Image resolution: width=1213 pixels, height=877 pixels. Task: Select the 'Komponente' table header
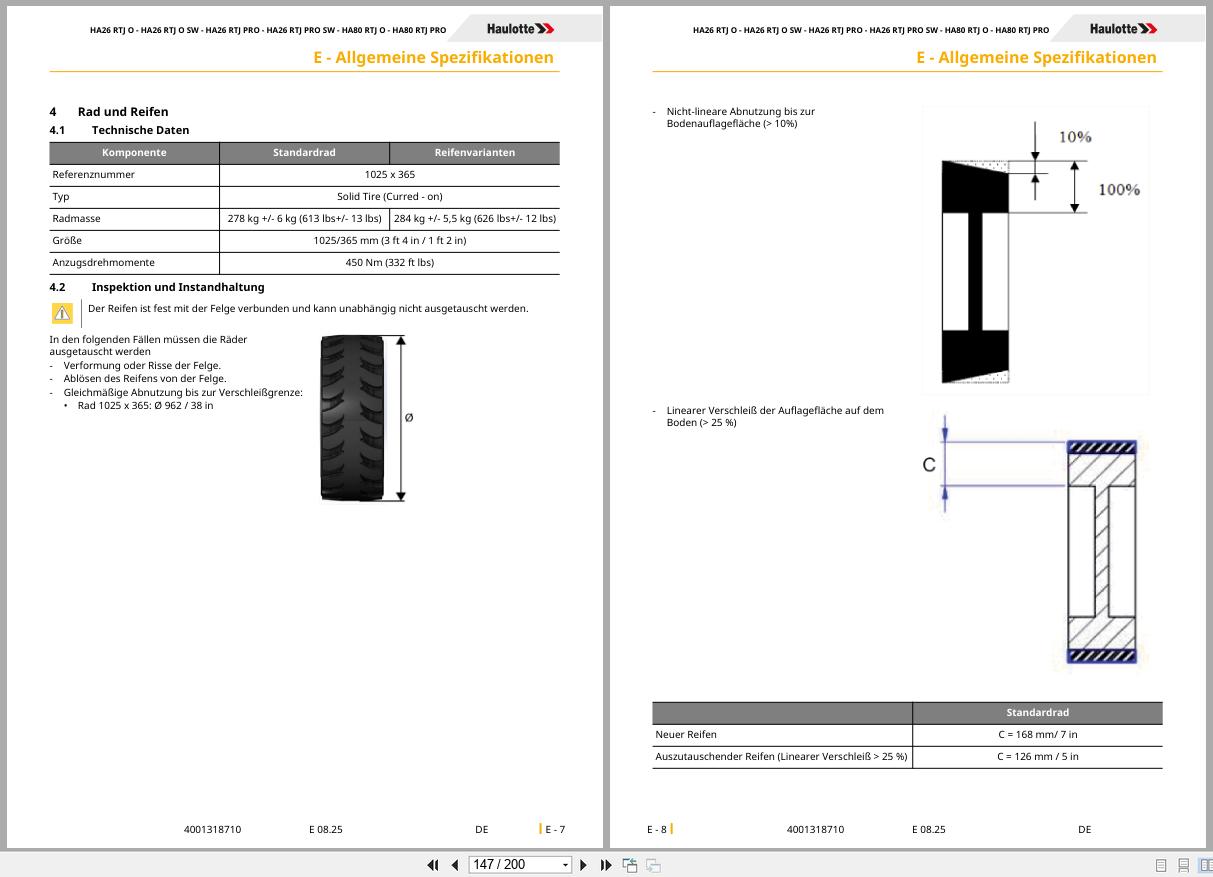pyautogui.click(x=134, y=153)
